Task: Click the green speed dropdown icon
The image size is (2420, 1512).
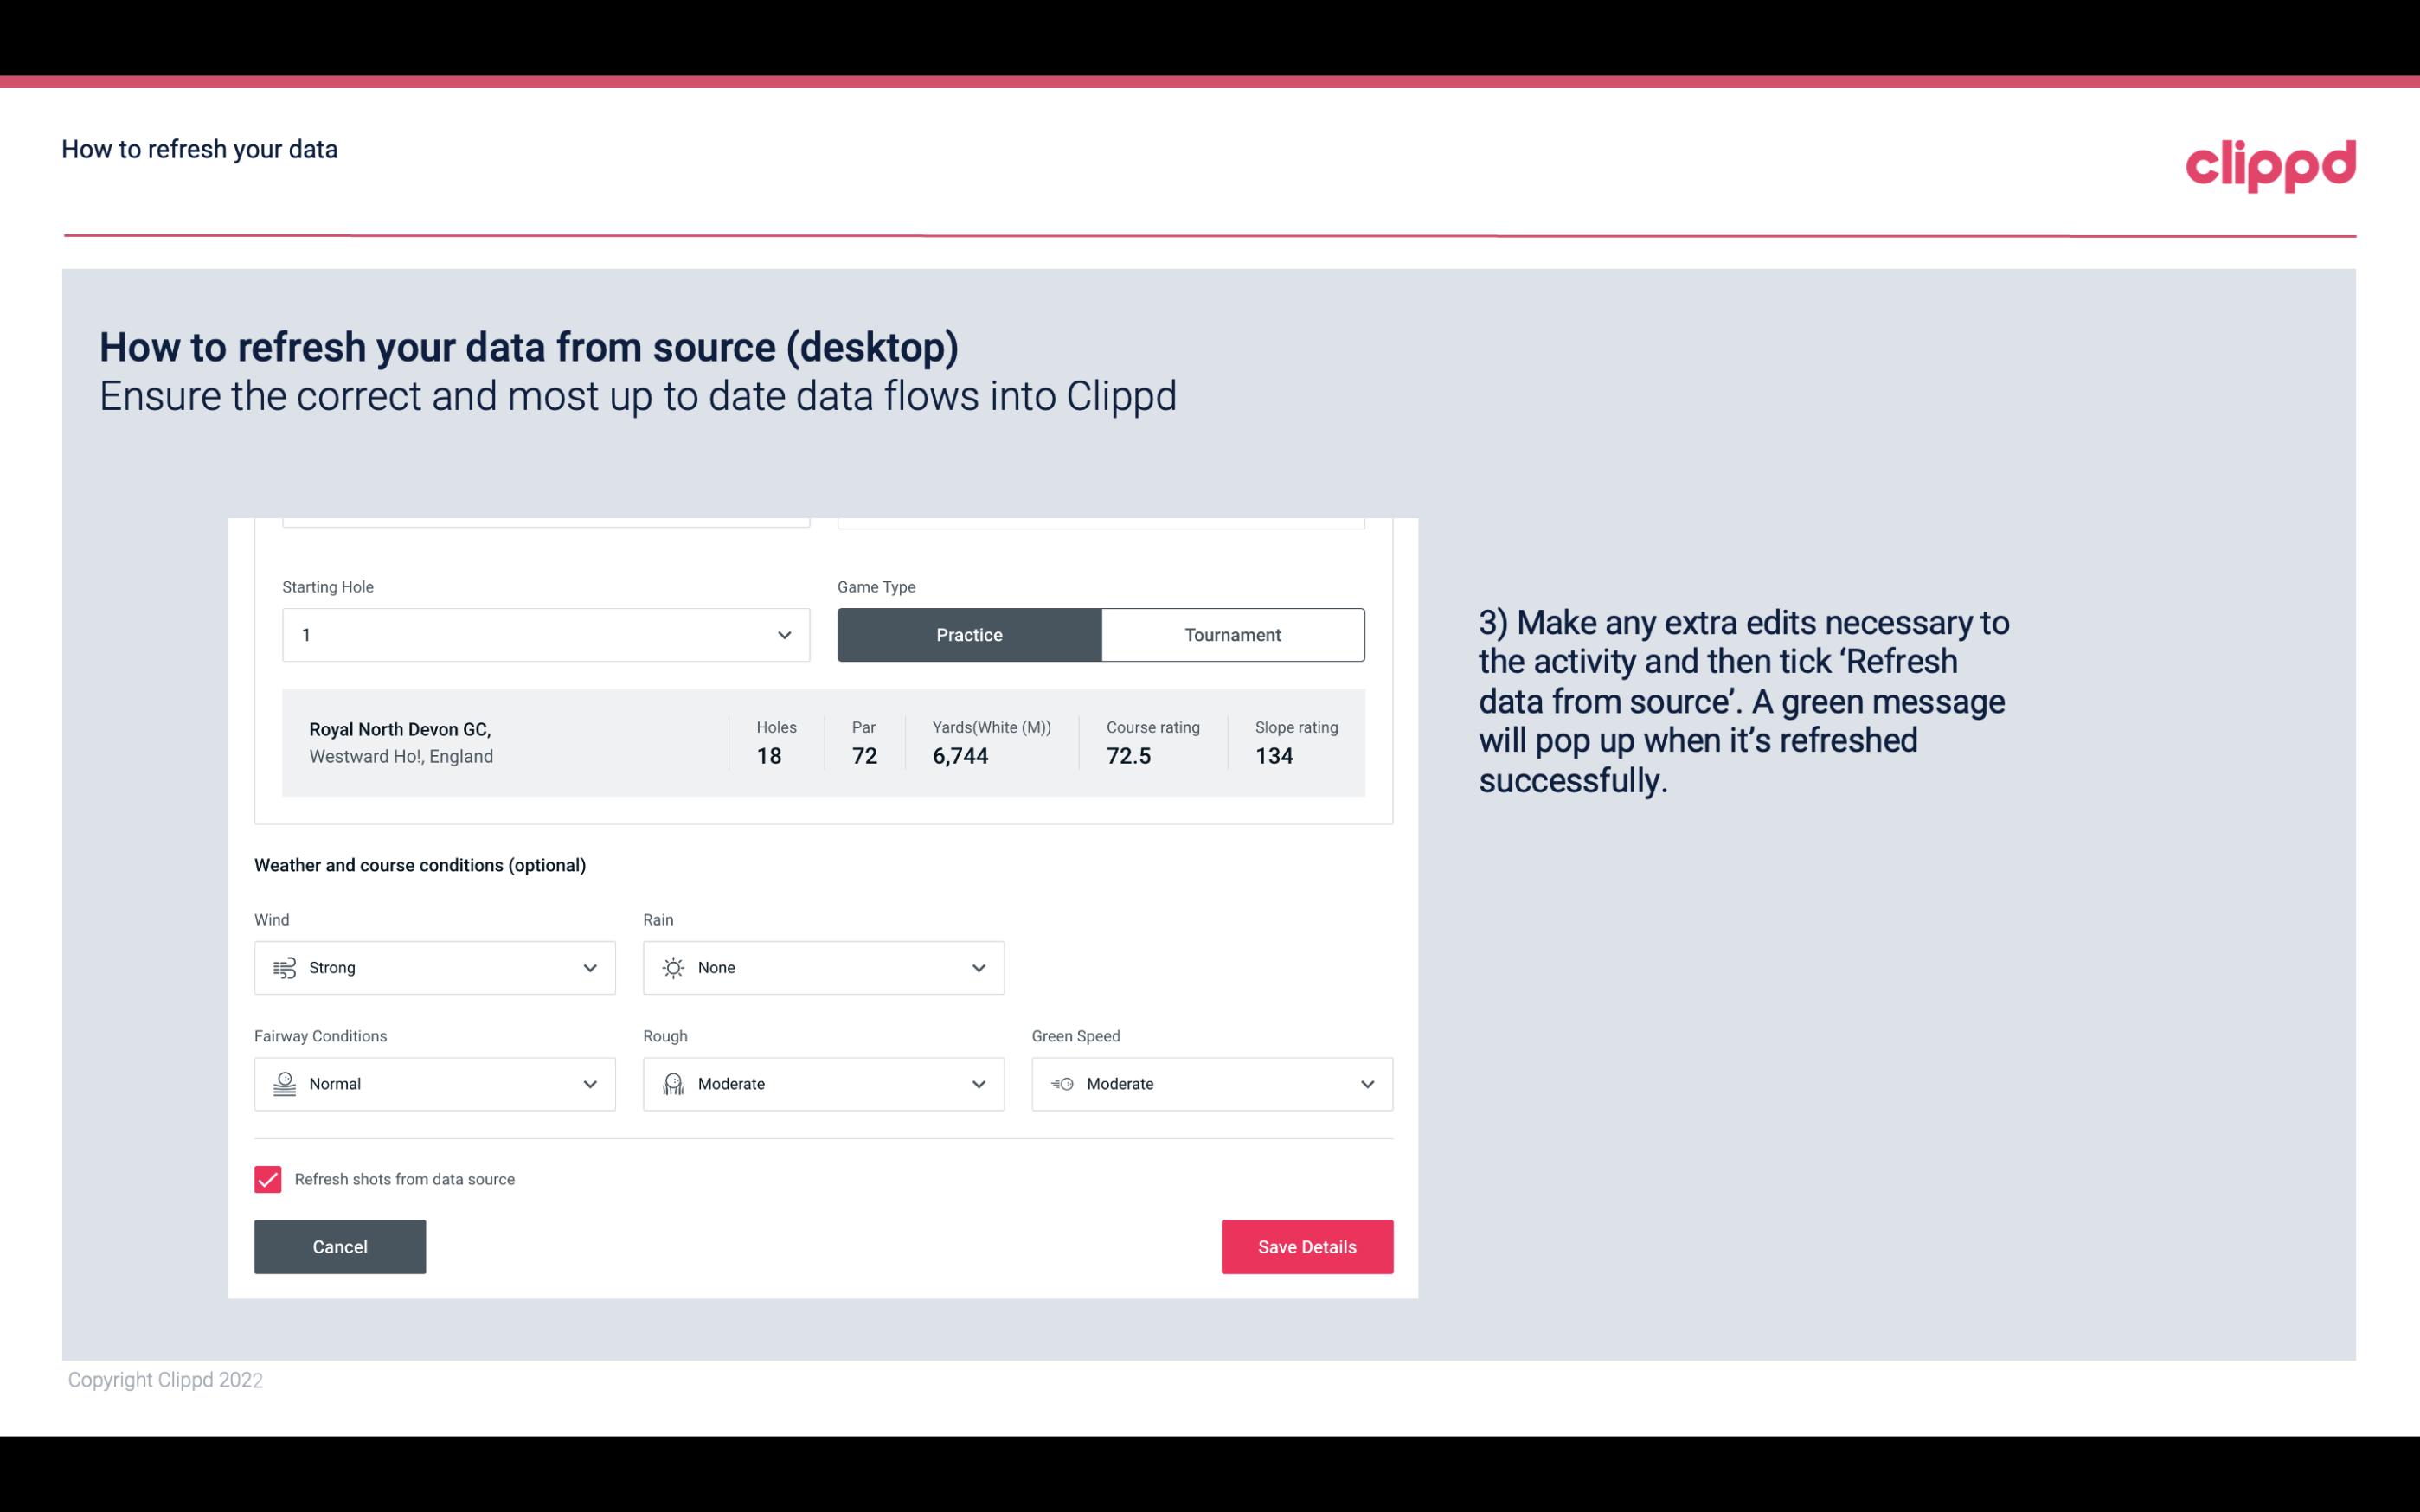Action: click(1366, 1084)
